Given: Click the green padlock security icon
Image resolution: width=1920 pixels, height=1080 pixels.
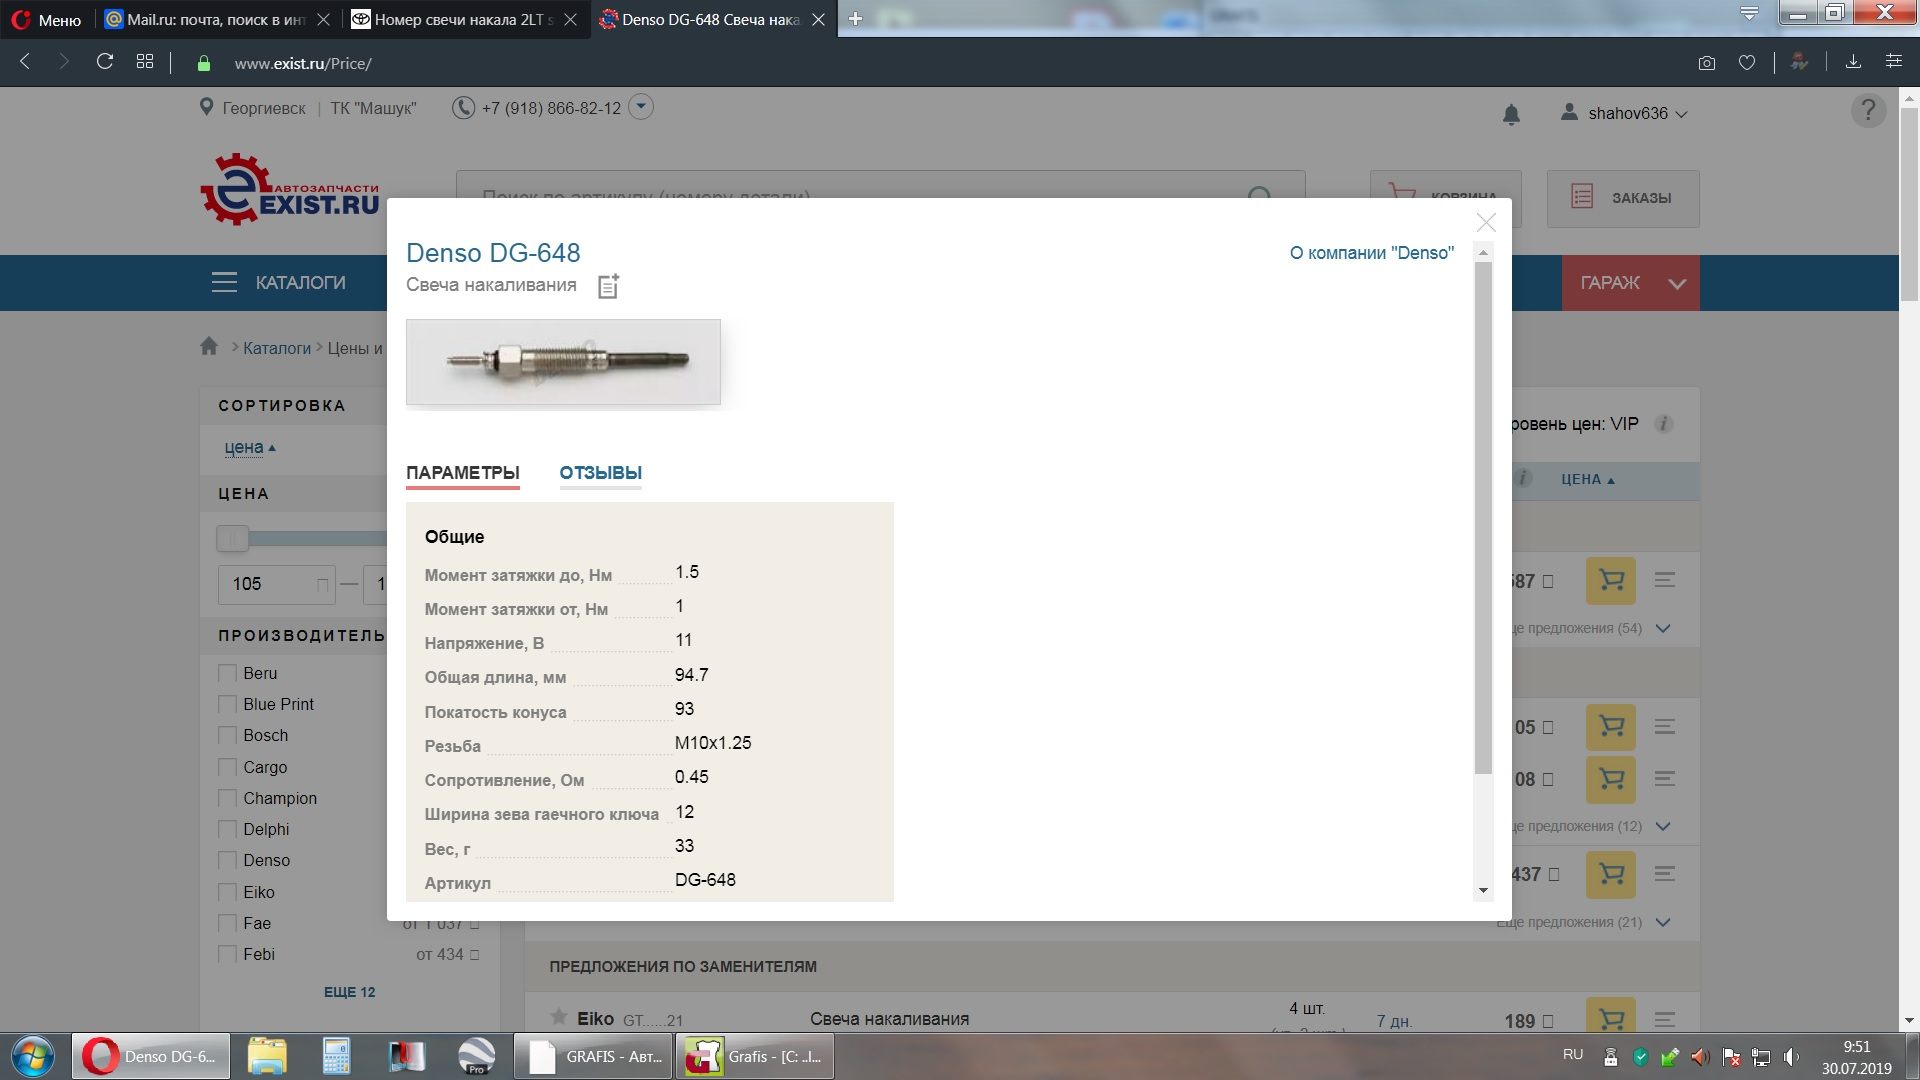Looking at the screenshot, I should (204, 63).
